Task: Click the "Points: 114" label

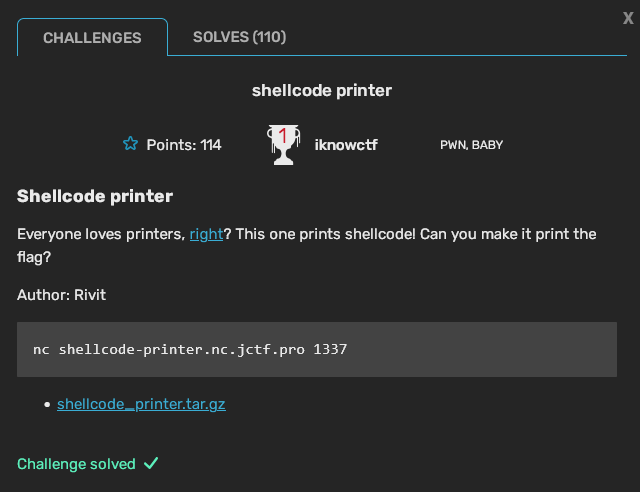Action: [x=184, y=145]
